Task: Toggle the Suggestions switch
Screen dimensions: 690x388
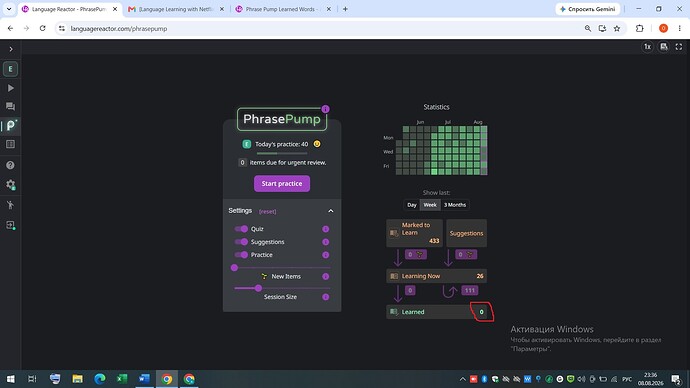Action: [241, 242]
